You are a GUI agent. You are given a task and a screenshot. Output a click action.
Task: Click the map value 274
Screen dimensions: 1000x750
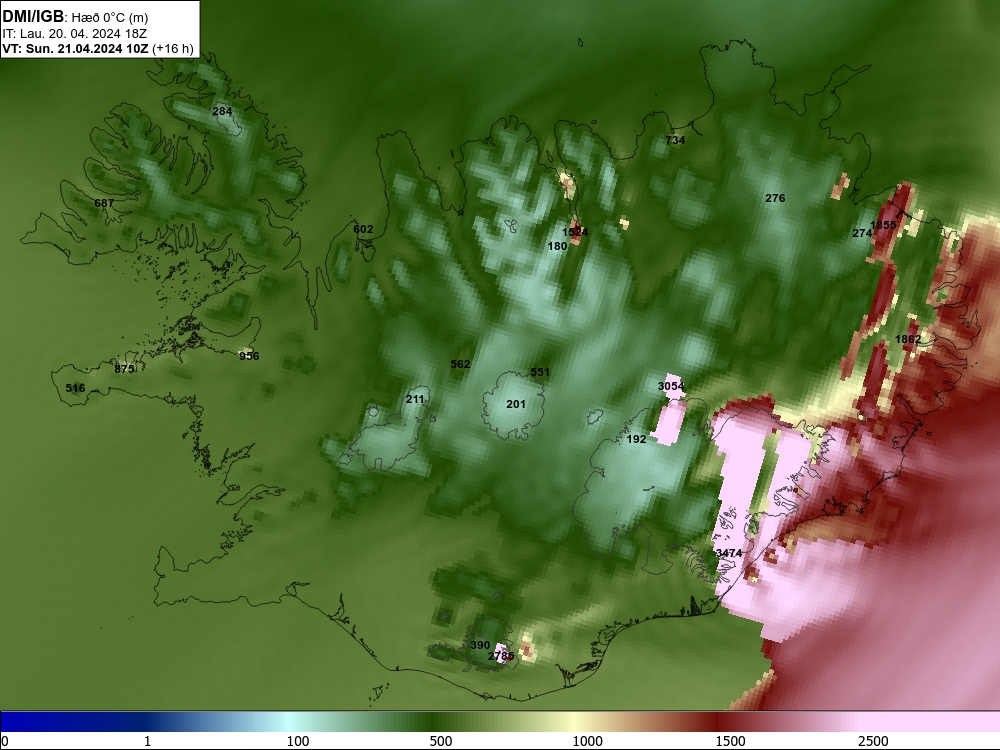click(x=862, y=233)
